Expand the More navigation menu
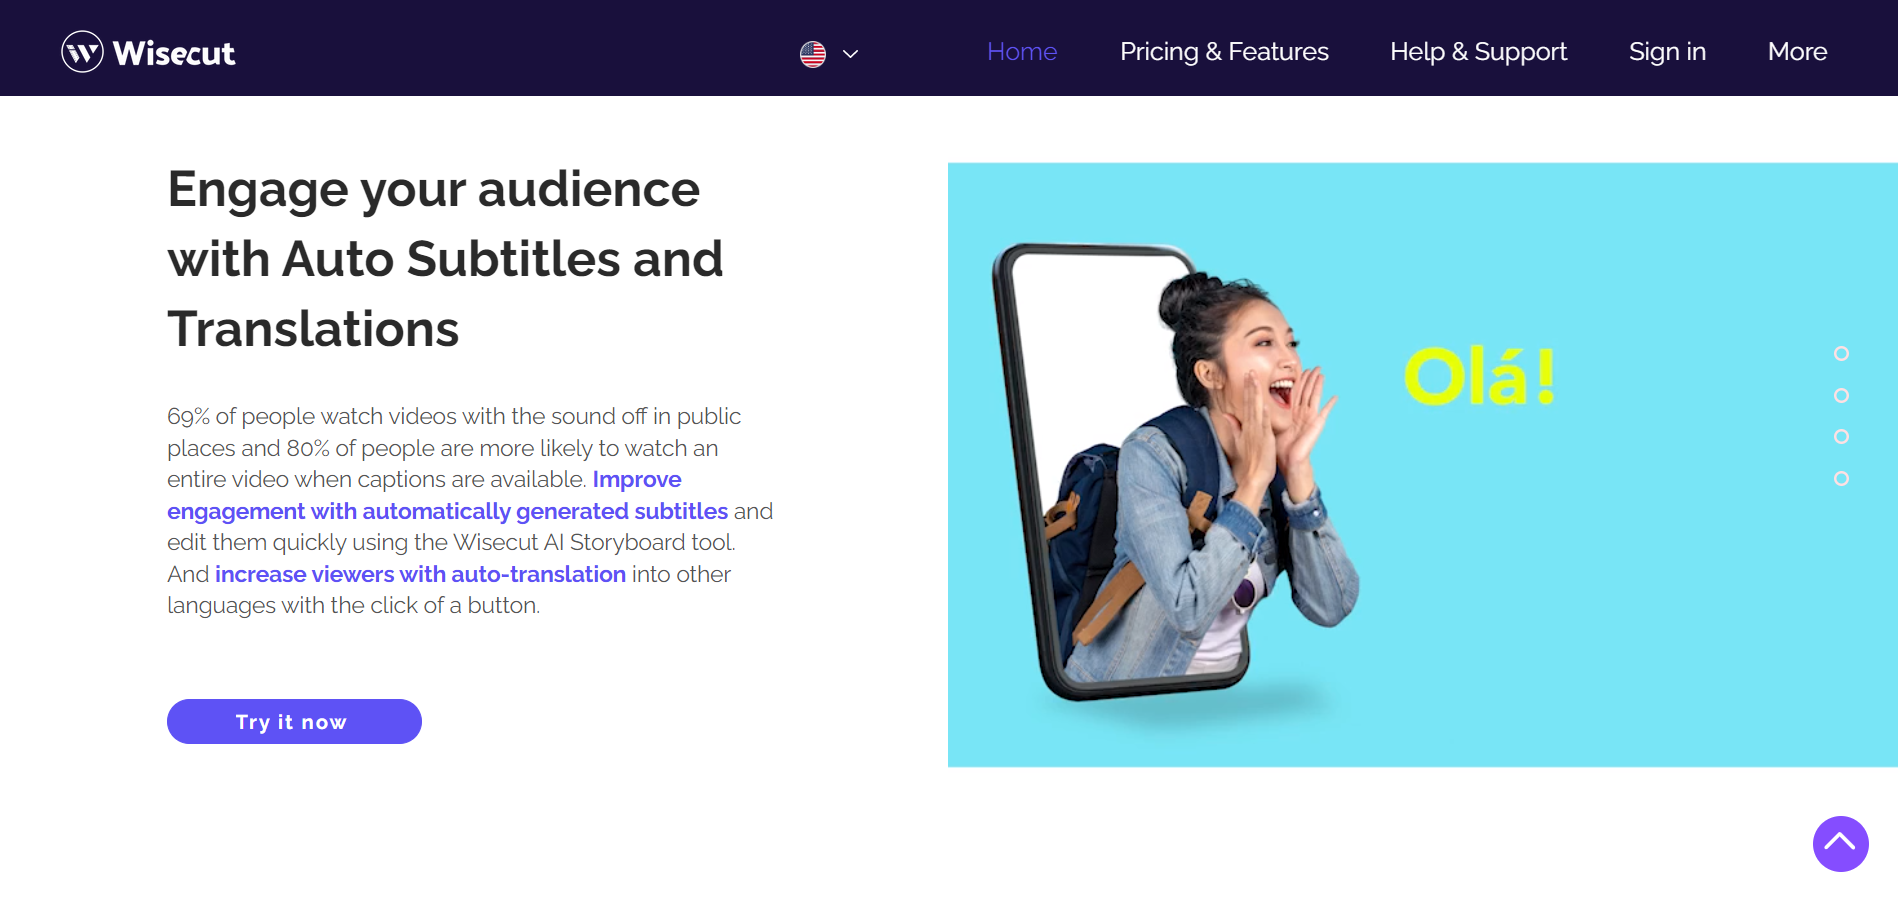This screenshot has width=1898, height=902. point(1797,51)
